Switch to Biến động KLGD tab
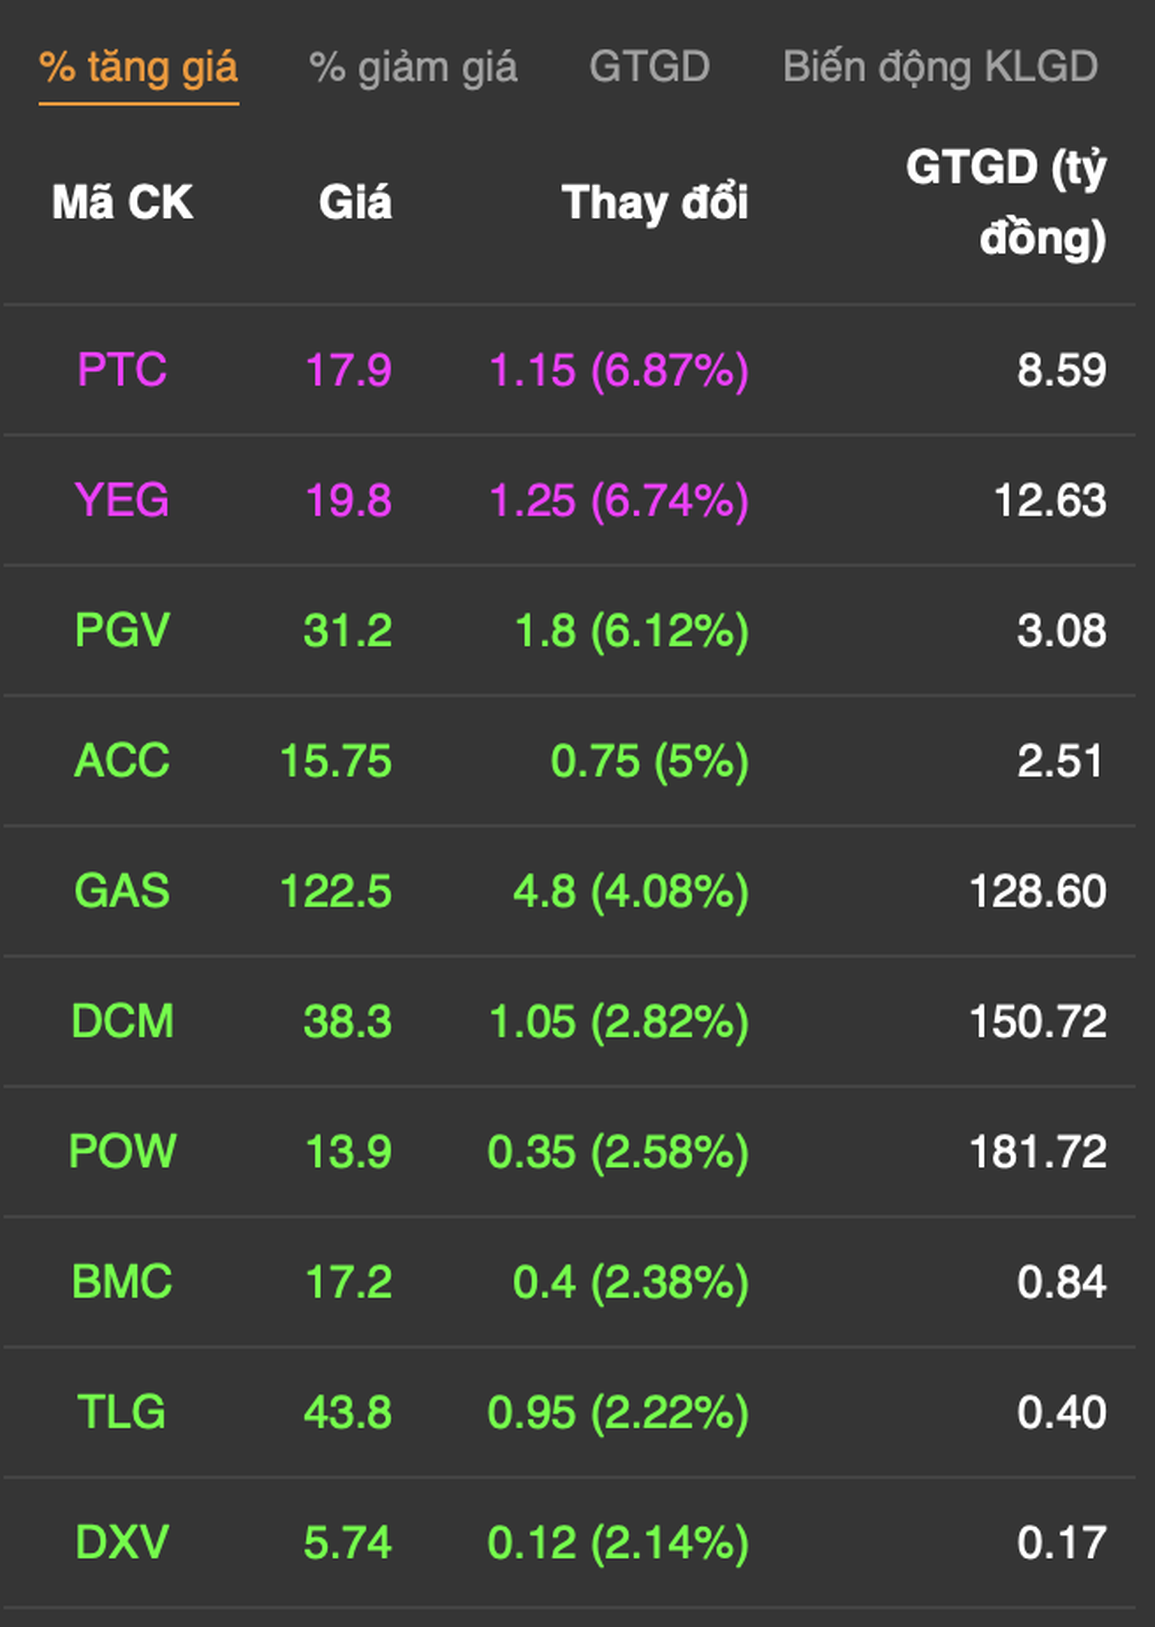Image resolution: width=1155 pixels, height=1627 pixels. [x=940, y=68]
